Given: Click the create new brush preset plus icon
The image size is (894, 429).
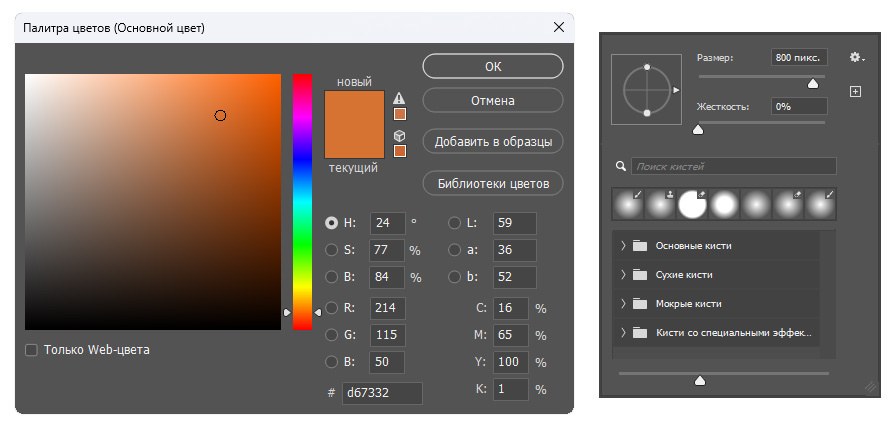Looking at the screenshot, I should coord(855,91).
